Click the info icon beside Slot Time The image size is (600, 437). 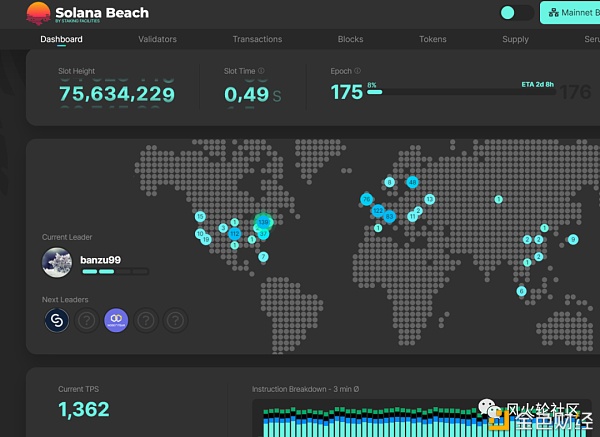click(x=262, y=71)
